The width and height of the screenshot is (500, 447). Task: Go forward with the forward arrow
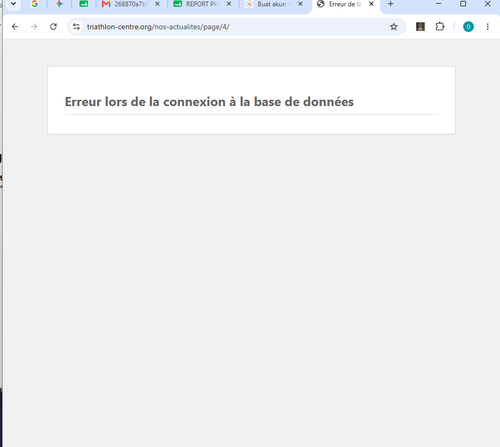coord(34,27)
